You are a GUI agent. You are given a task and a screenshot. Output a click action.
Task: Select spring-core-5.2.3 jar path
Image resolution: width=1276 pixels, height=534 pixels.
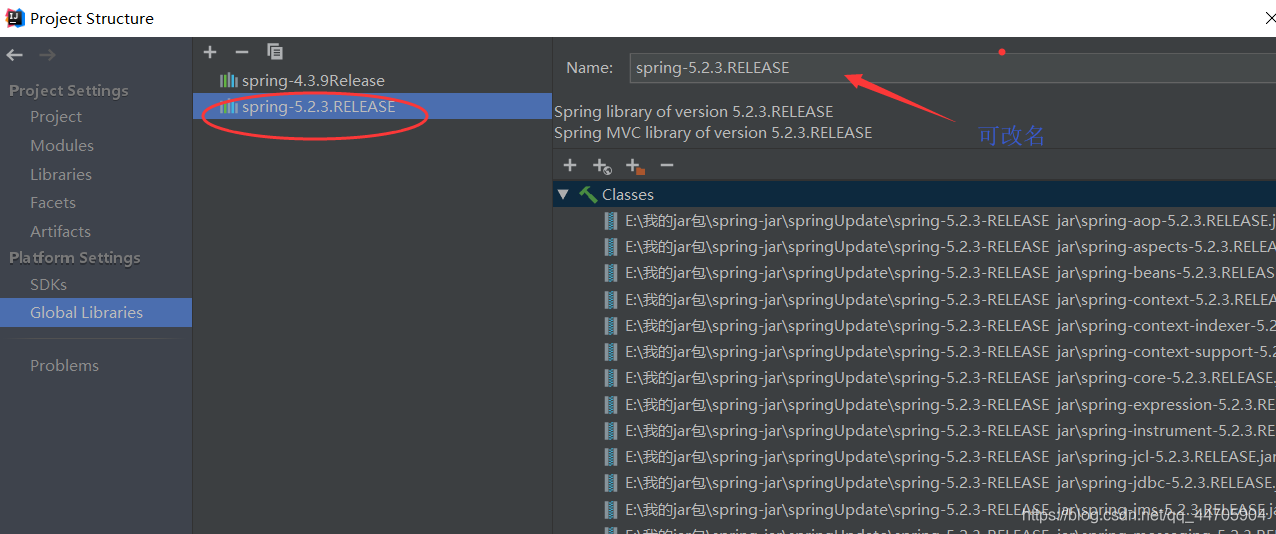tap(950, 378)
